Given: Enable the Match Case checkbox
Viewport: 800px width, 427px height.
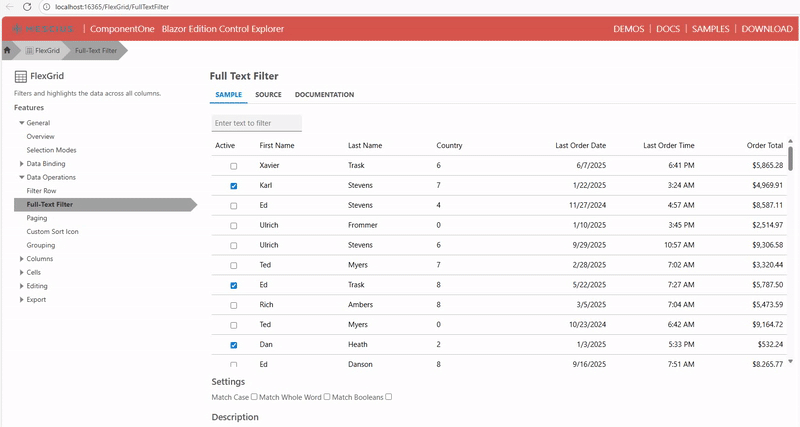Looking at the screenshot, I should pos(254,397).
